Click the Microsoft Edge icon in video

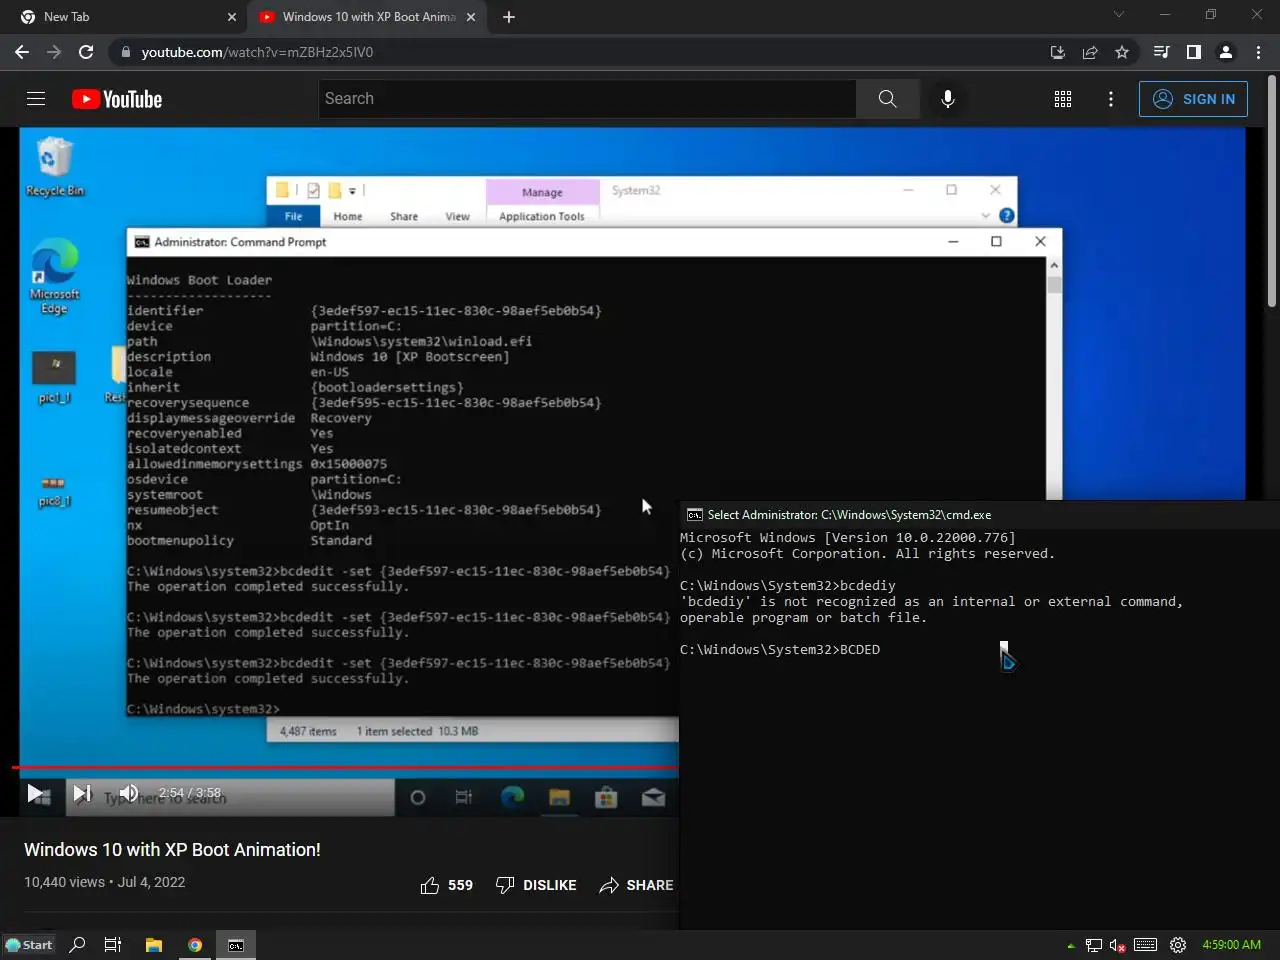point(54,277)
